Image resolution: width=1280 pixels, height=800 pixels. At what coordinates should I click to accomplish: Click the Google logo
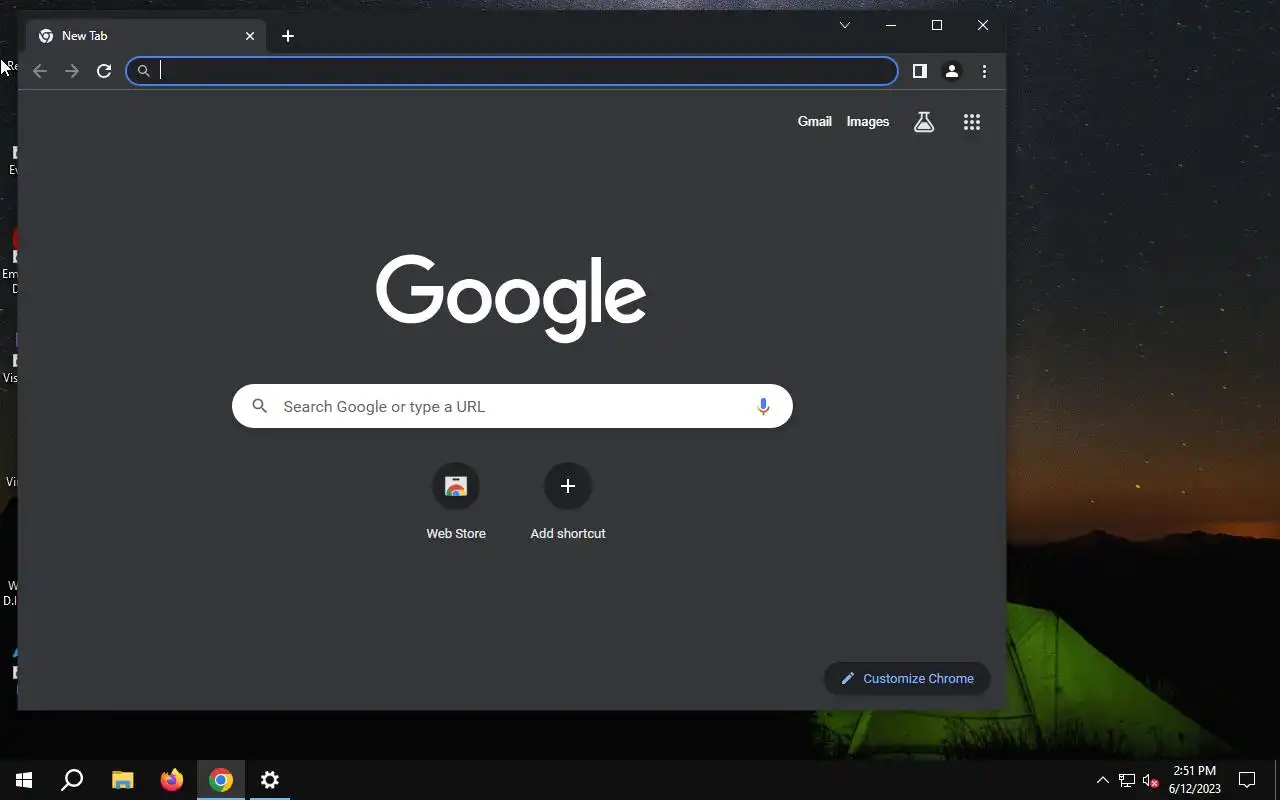tap(511, 297)
